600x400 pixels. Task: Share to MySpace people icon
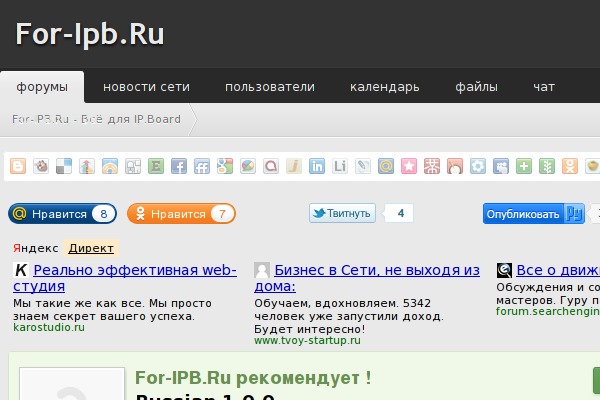[501, 167]
